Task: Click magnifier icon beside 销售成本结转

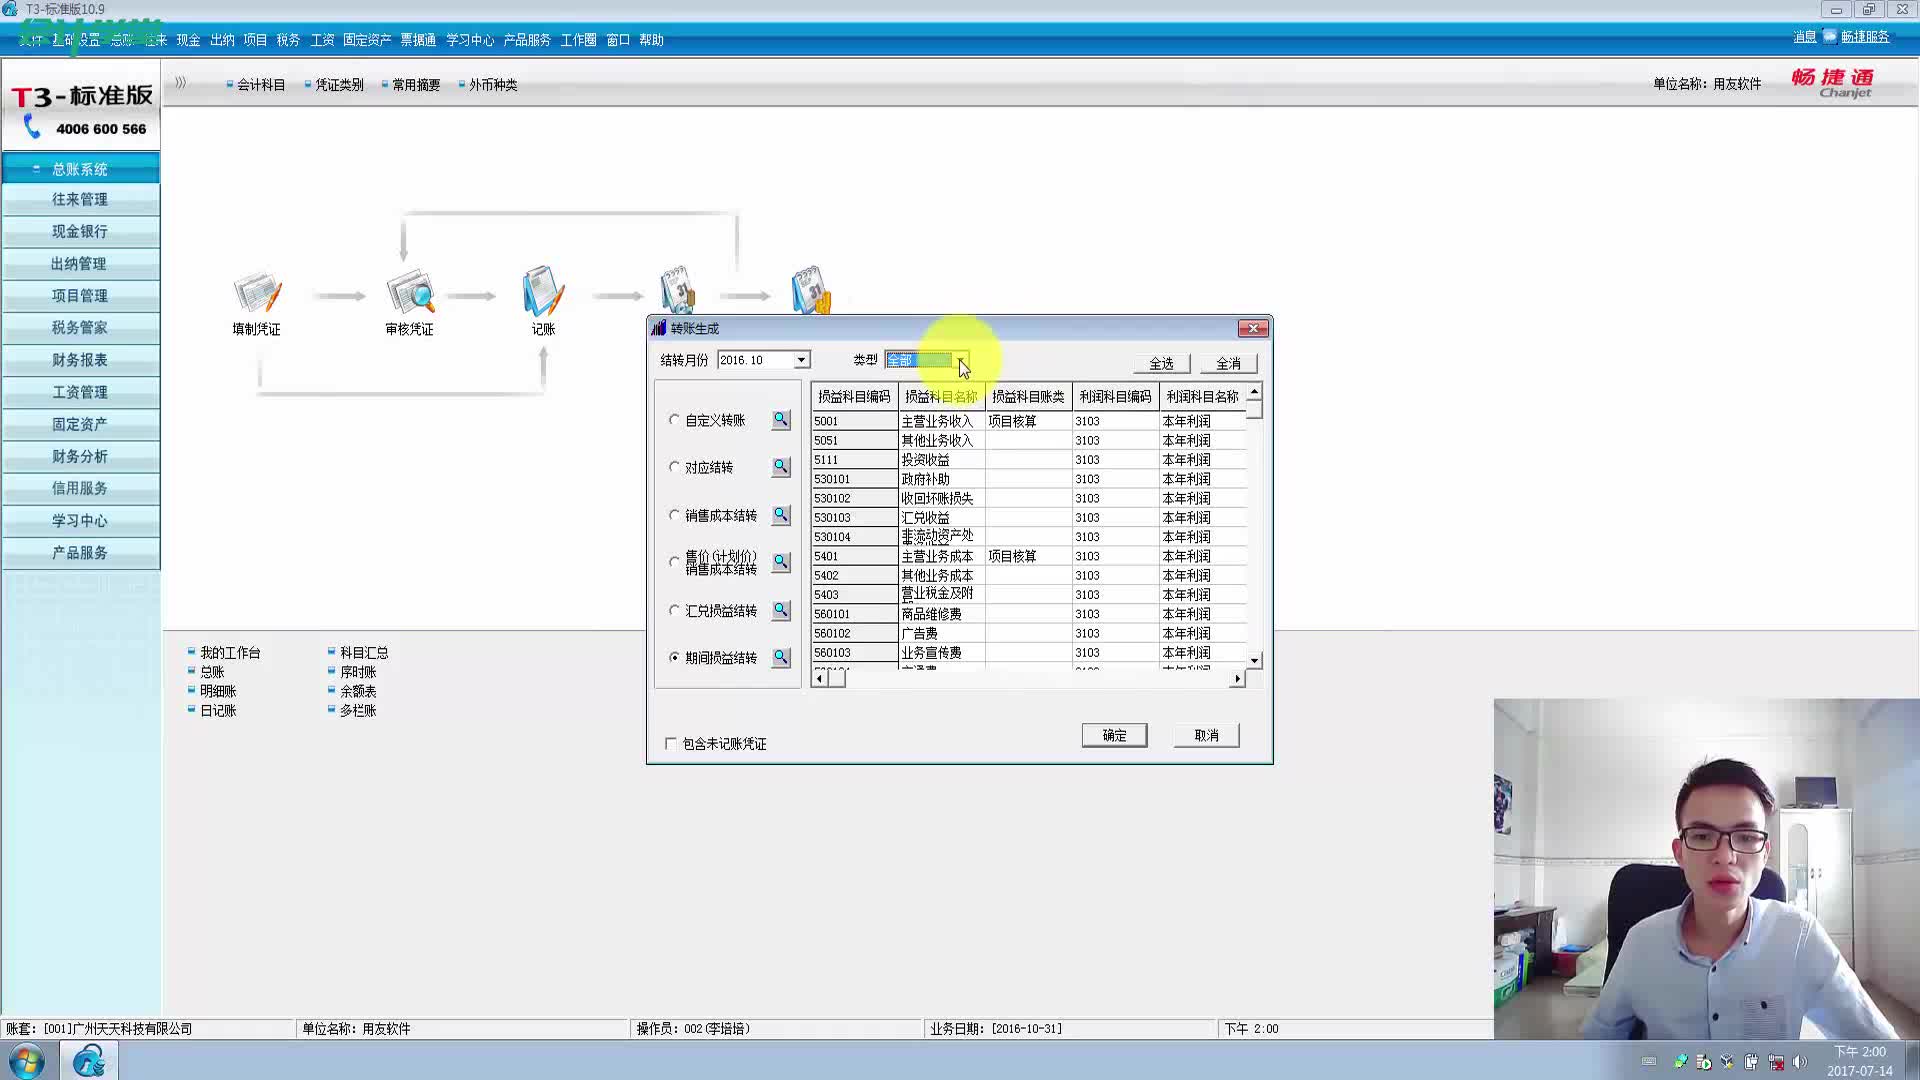Action: 781,515
